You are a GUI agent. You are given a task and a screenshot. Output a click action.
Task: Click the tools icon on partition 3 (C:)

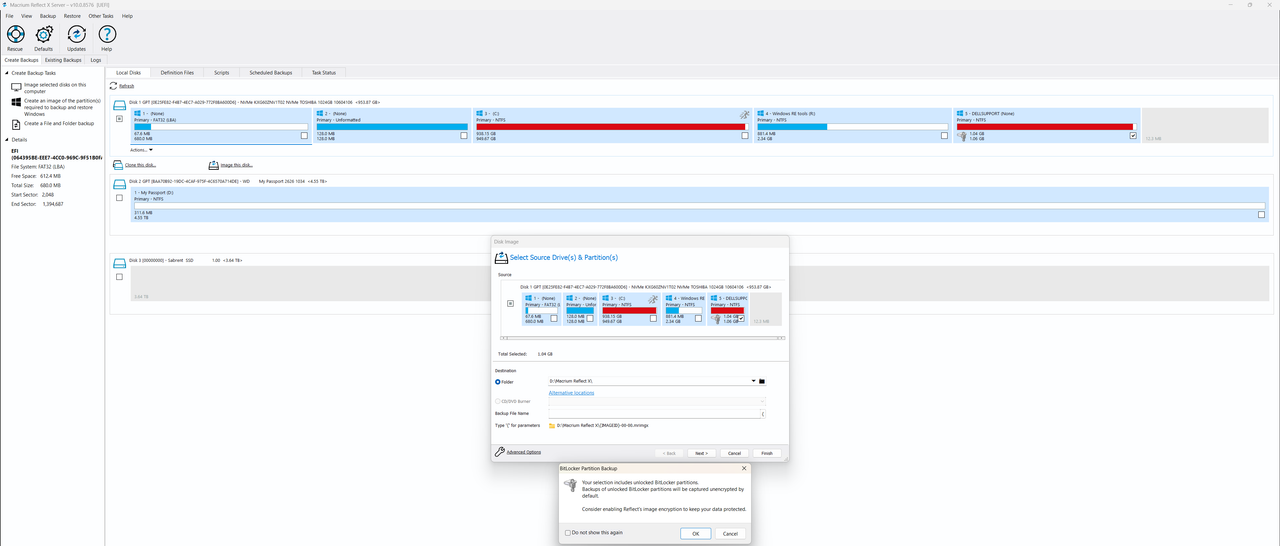click(744, 115)
